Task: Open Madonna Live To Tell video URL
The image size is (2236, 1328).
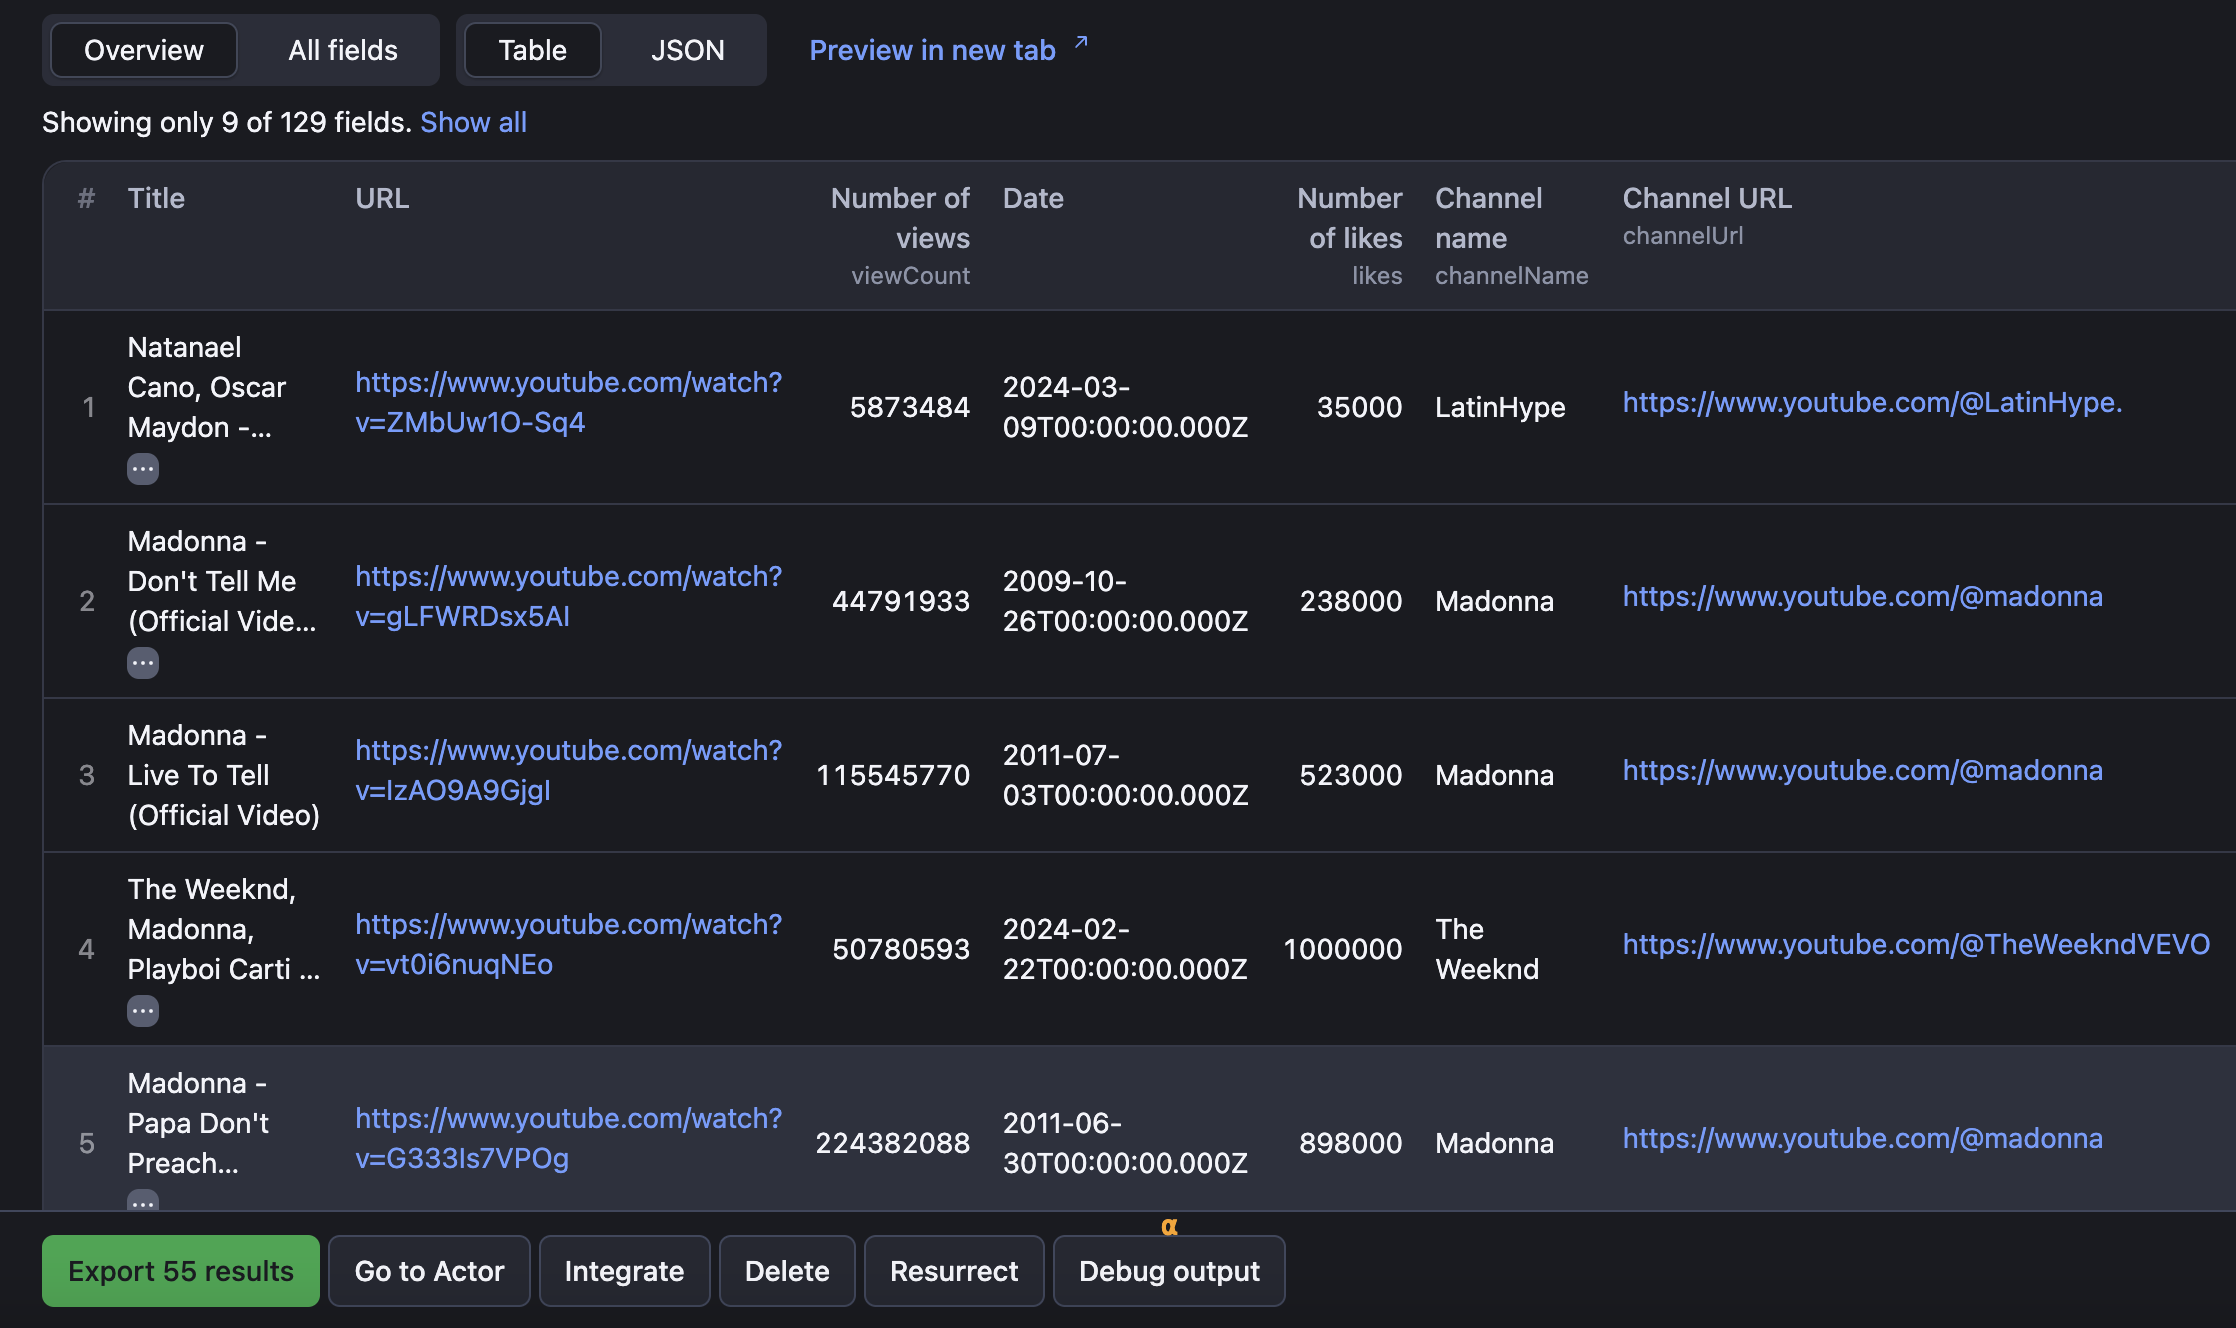Action: tap(568, 770)
